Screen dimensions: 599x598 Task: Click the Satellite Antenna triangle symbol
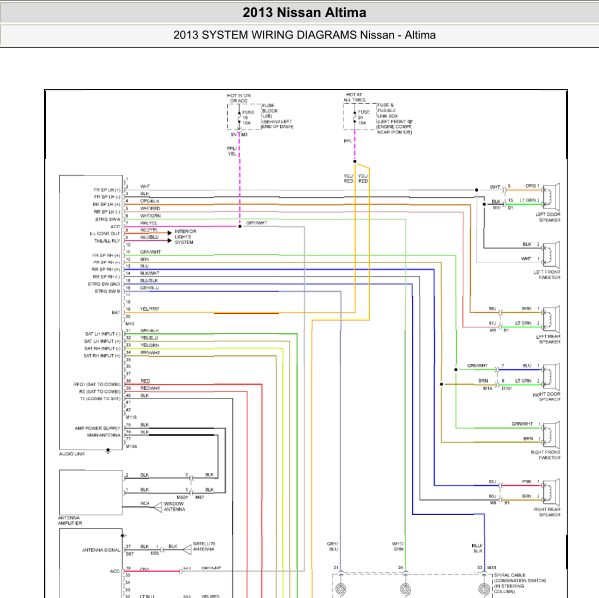coord(187,549)
